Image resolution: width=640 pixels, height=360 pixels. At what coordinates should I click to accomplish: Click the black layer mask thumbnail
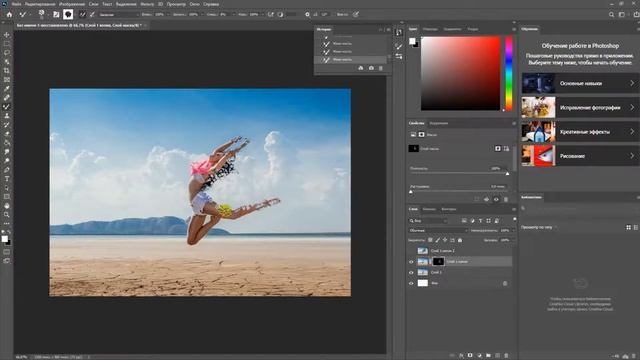coord(438,262)
